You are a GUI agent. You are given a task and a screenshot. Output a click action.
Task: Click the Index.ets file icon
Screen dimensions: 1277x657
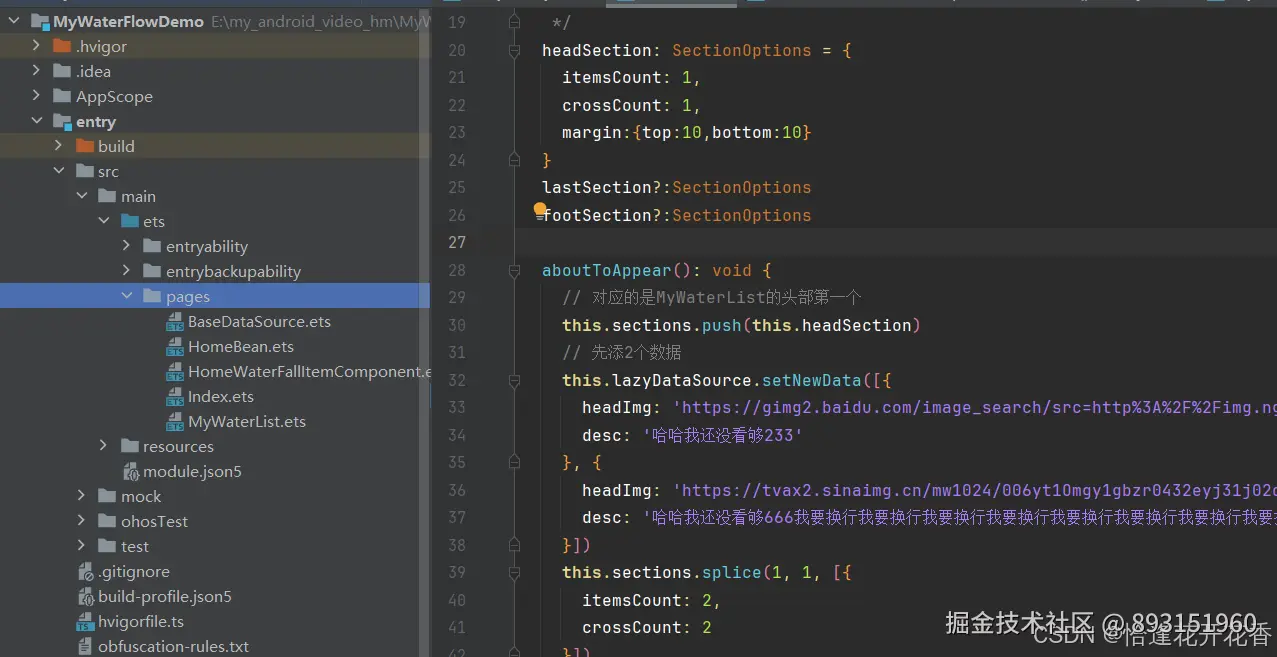[174, 397]
